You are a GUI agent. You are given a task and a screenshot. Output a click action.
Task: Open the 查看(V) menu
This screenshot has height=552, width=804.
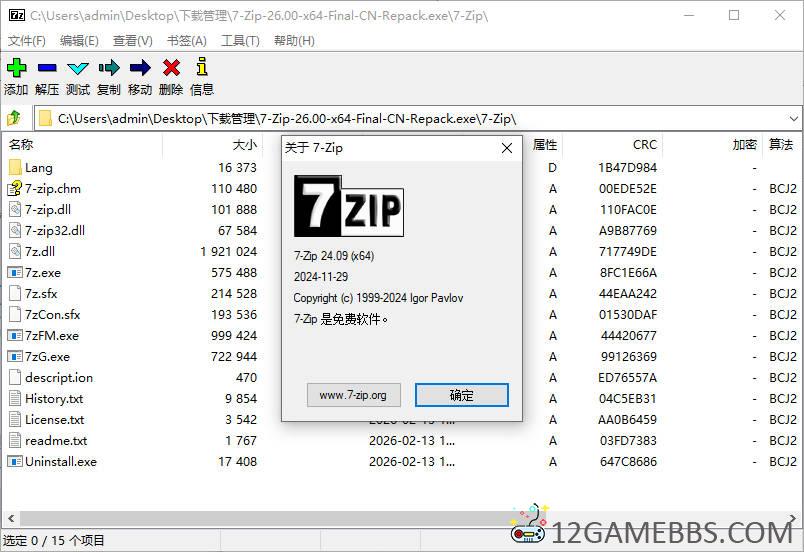tap(133, 40)
